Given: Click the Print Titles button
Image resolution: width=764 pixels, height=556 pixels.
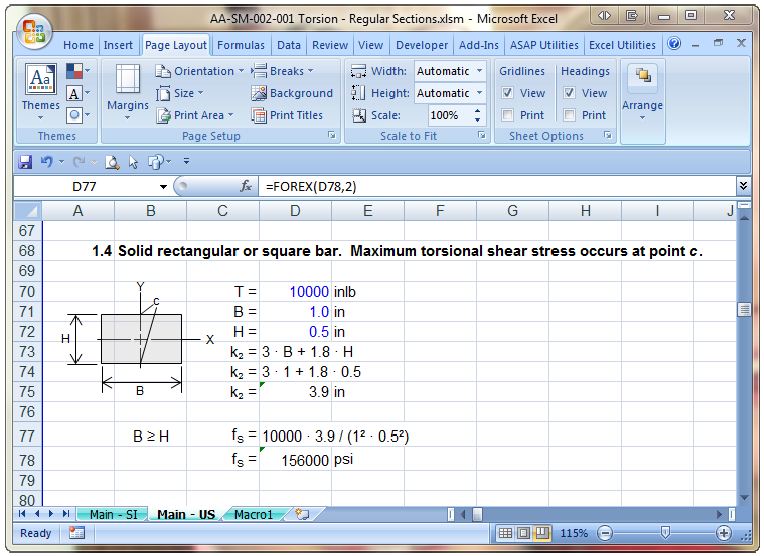Looking at the screenshot, I should [x=287, y=115].
